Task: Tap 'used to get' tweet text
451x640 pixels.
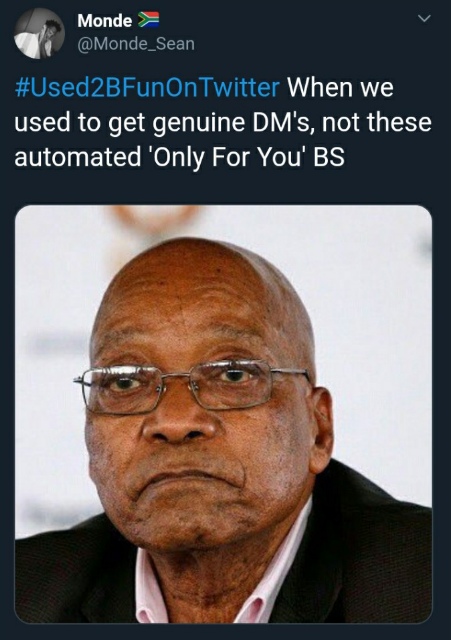Action: [x=80, y=122]
